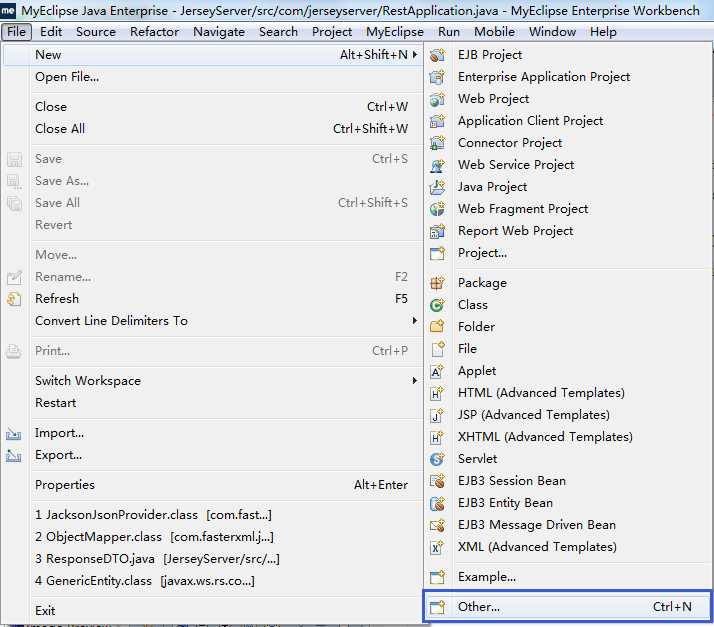Click the EJB3 Session Bean icon

click(437, 481)
